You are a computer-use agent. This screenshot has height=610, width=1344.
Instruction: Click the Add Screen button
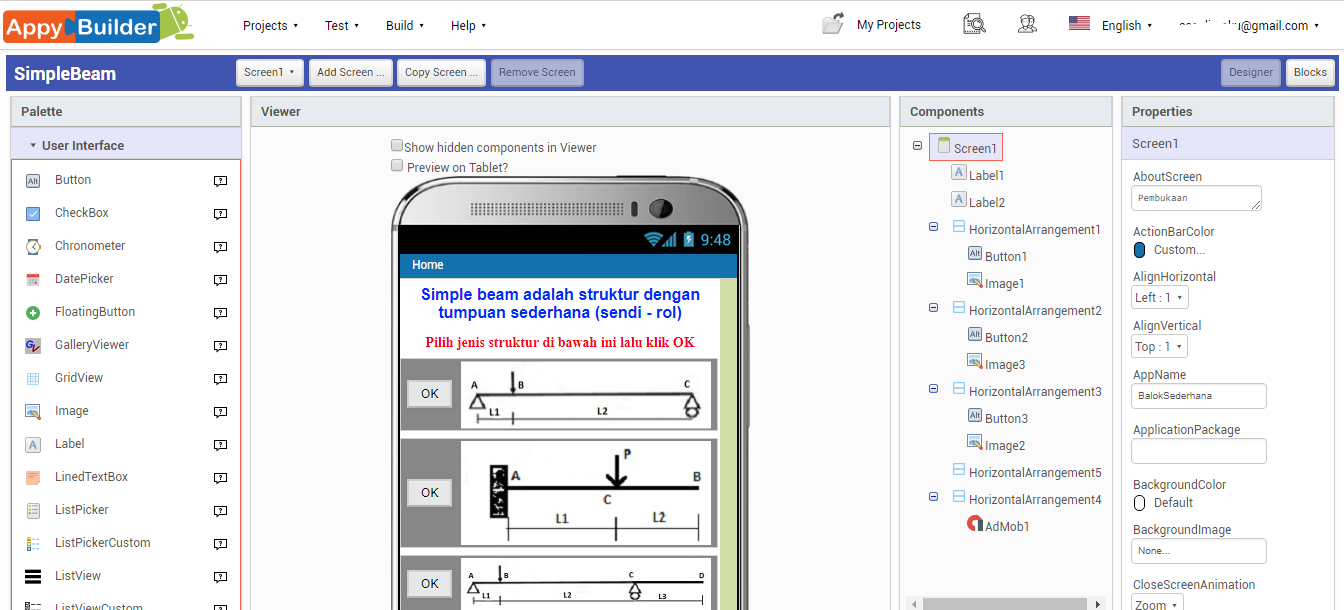pos(350,72)
